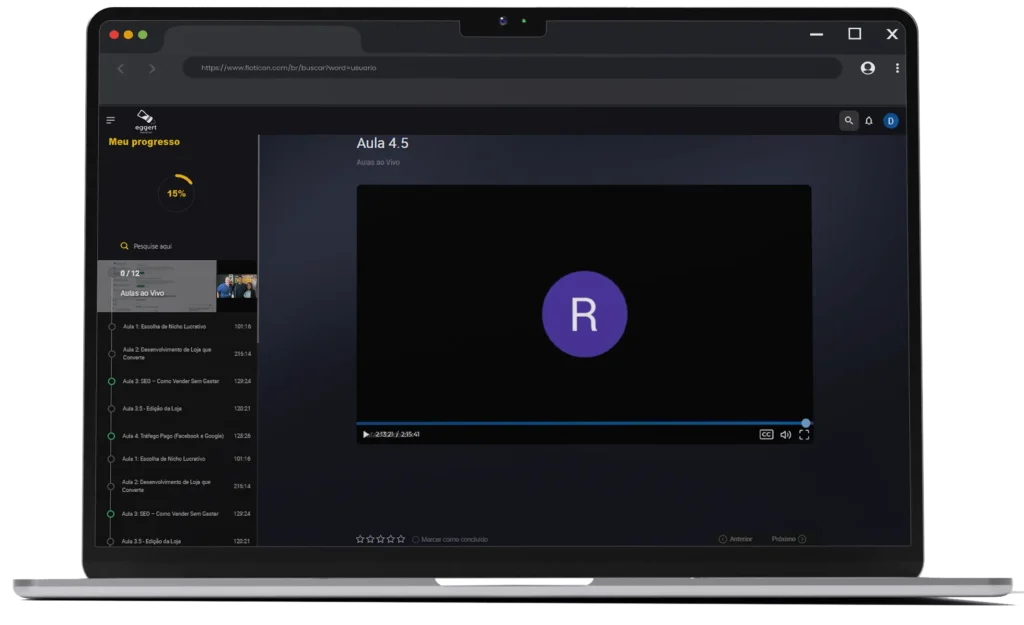Open notifications bell
Image resolution: width=1024 pixels, height=625 pixels.
869,121
